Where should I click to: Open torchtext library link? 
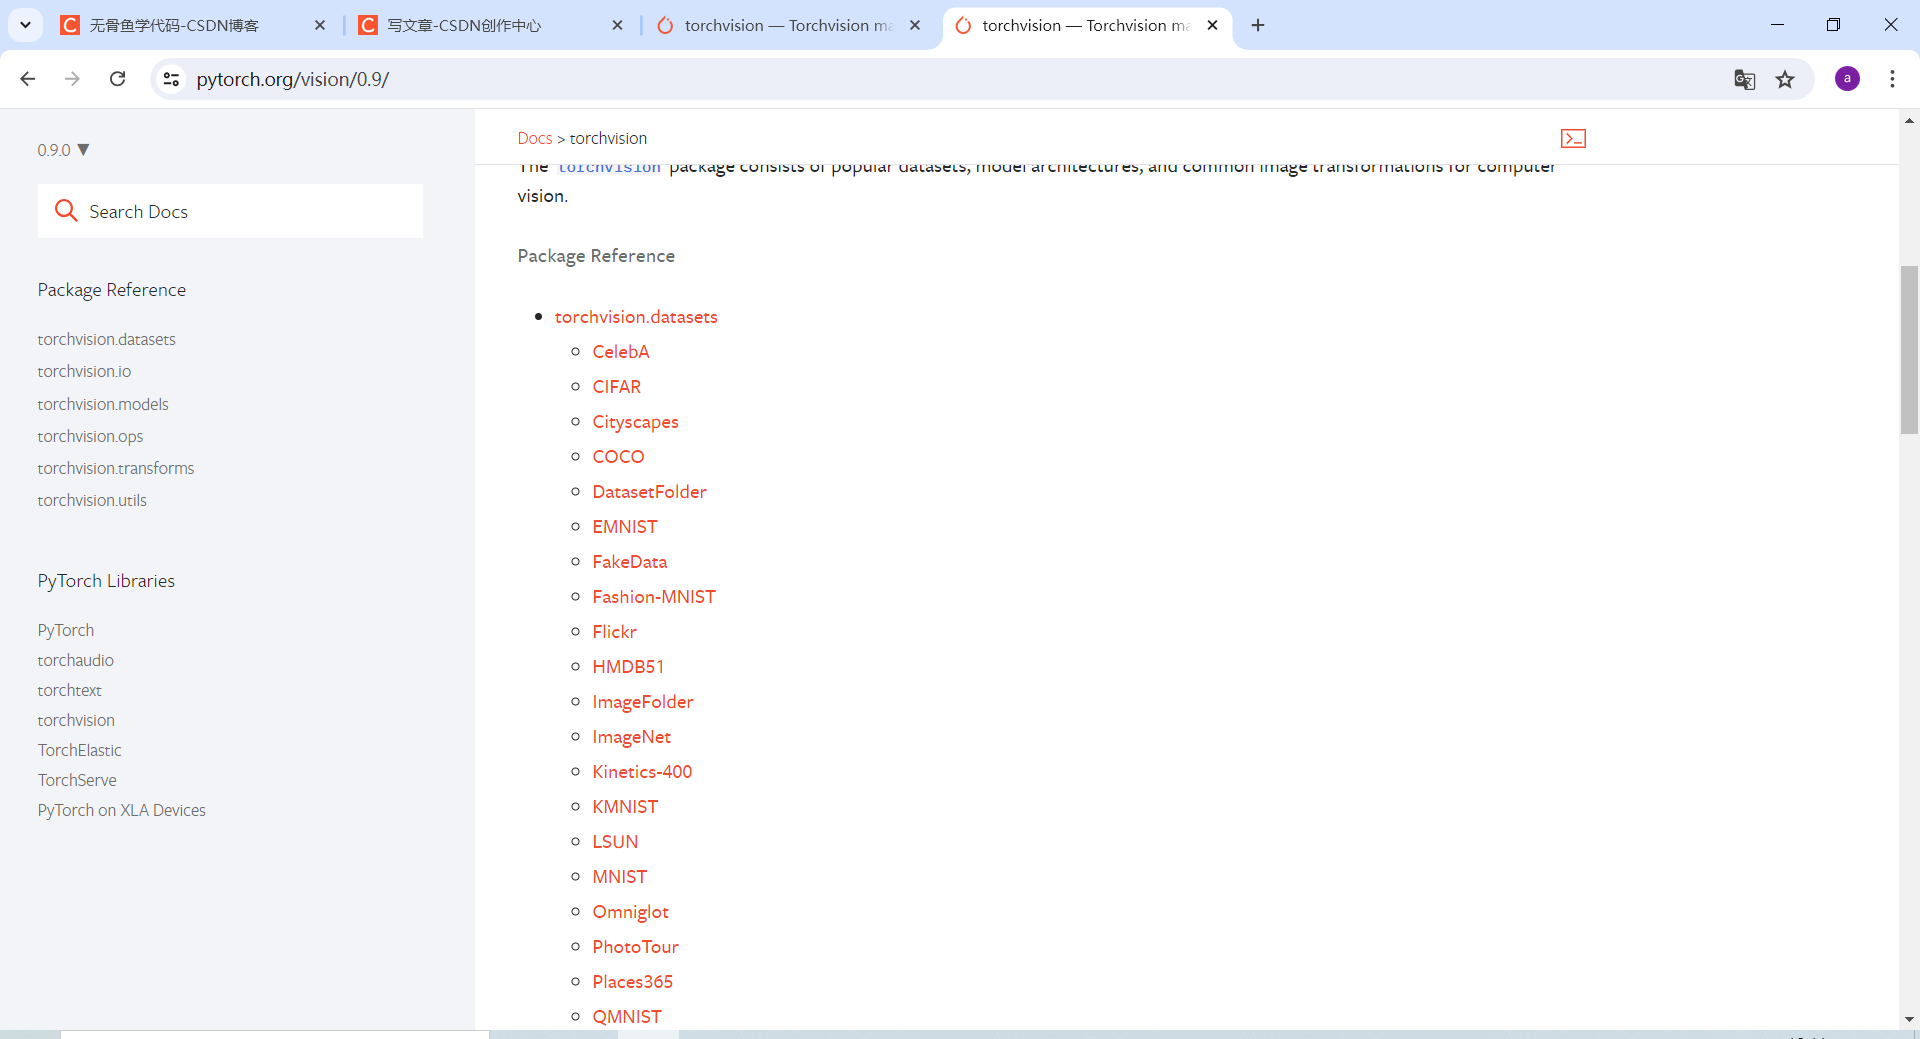[x=70, y=690]
